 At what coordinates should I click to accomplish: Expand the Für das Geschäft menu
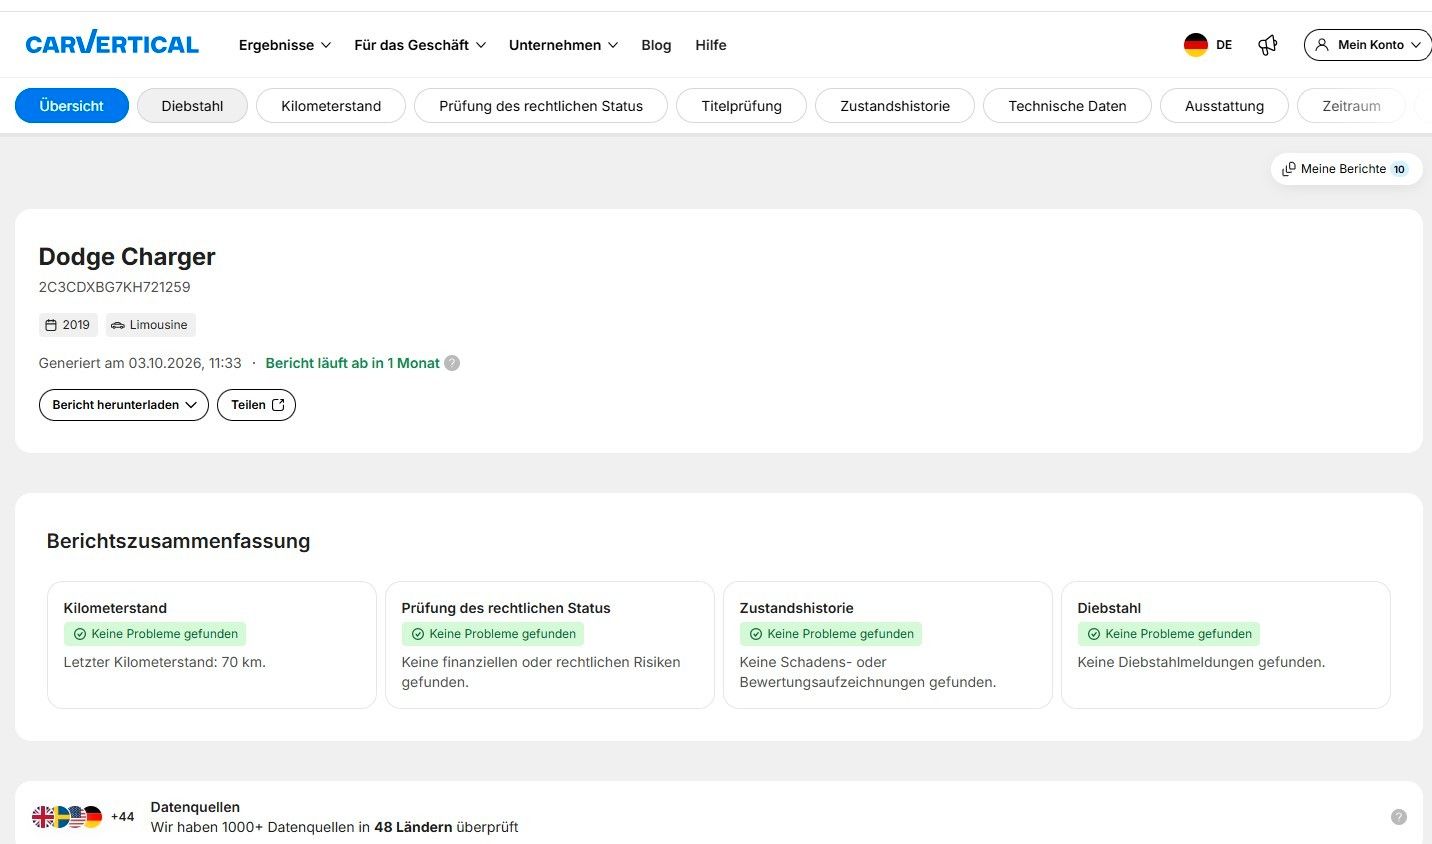420,45
